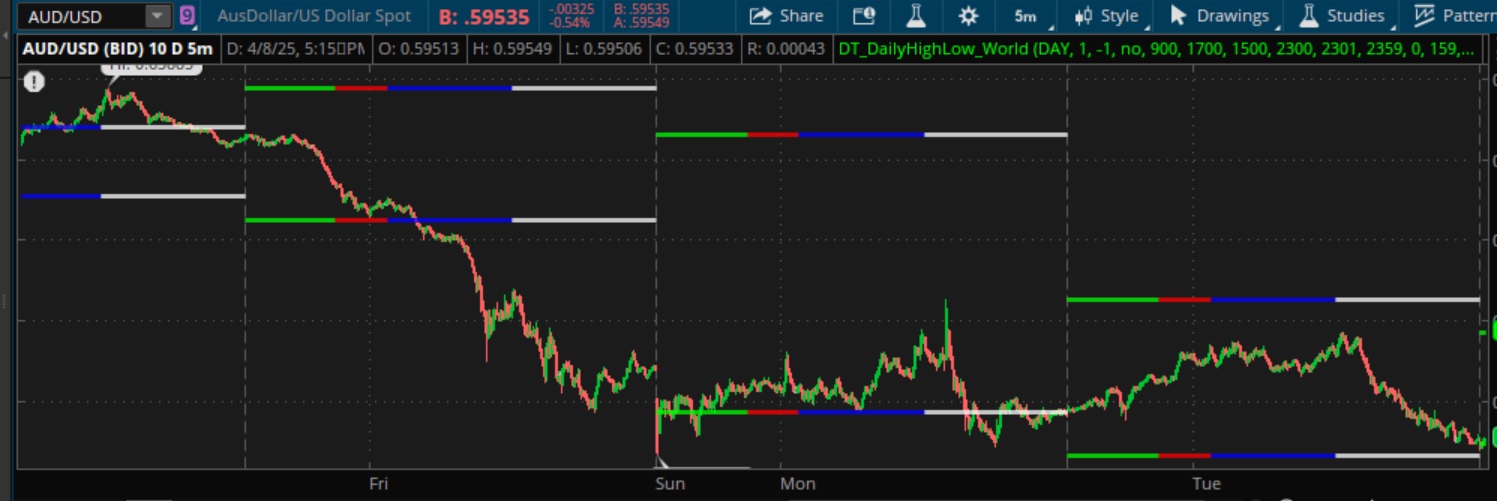Click the Fri date marker on time axis
This screenshot has width=1497, height=501.
(x=379, y=484)
